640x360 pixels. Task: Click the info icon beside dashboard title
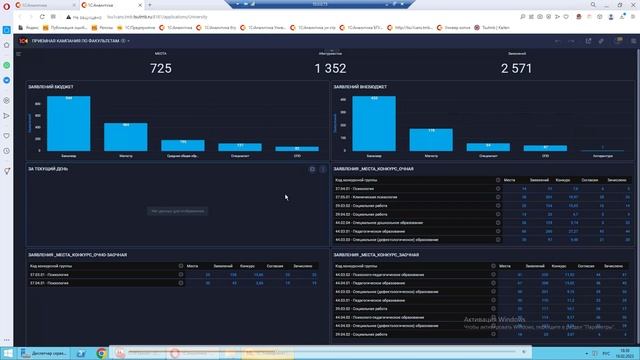123,41
